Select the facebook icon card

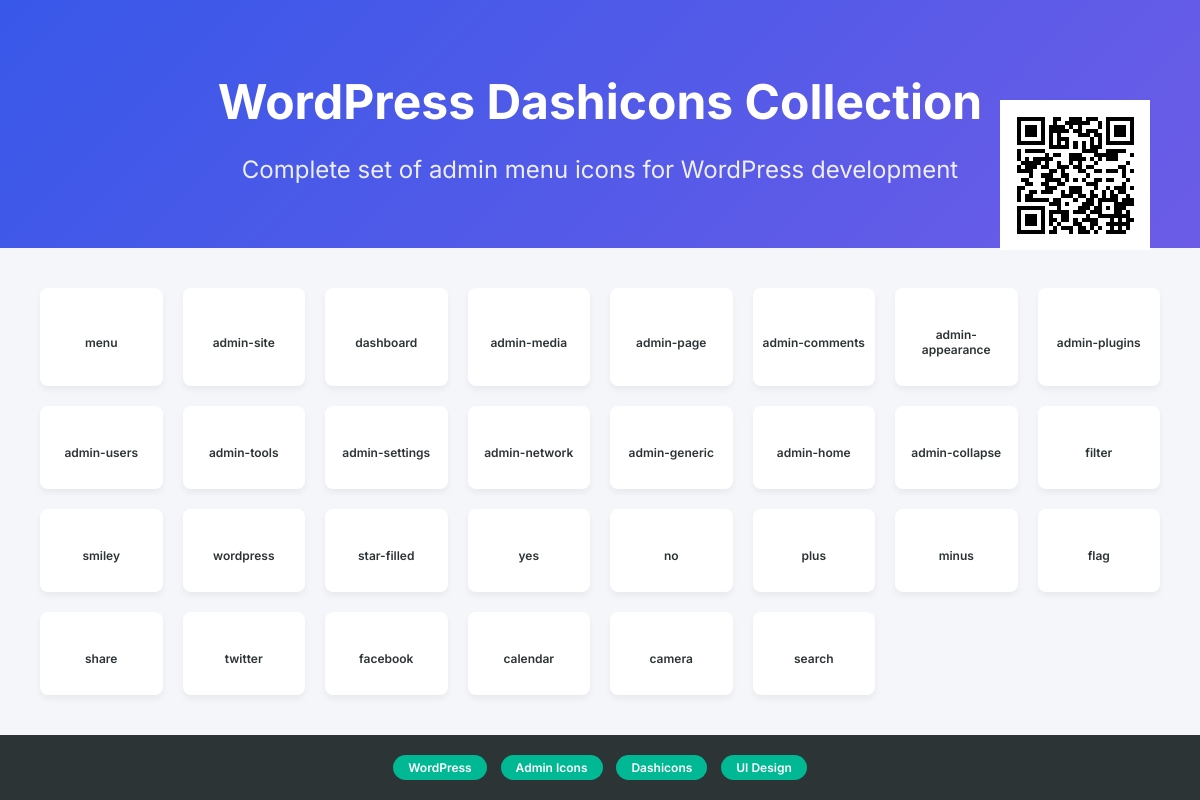pos(386,653)
